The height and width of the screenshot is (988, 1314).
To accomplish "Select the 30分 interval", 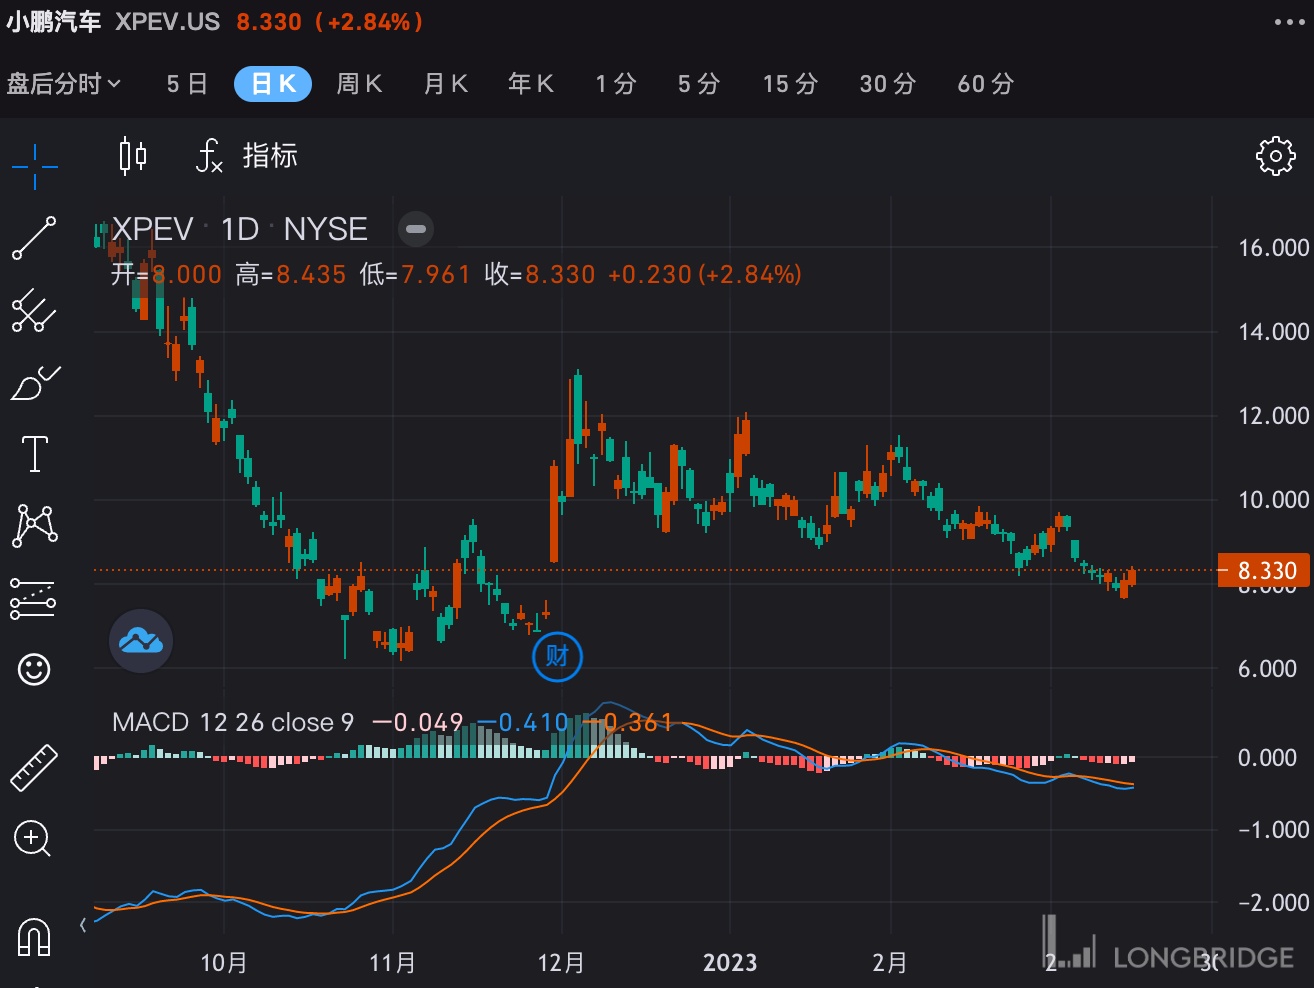I will pyautogui.click(x=888, y=84).
